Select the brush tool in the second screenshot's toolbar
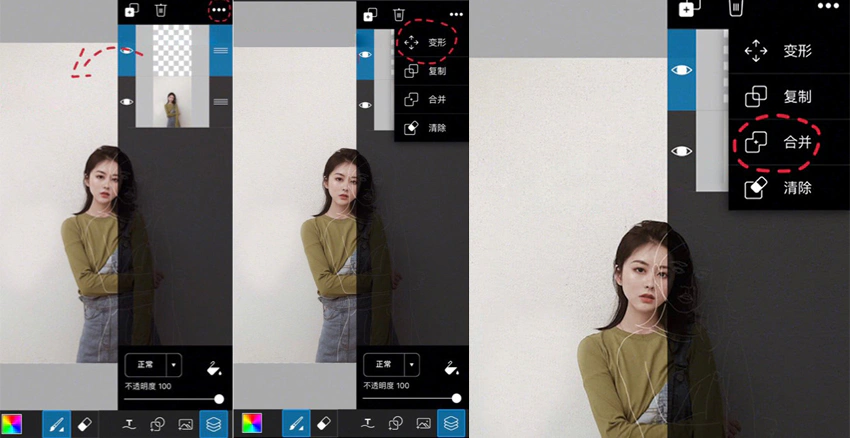850x438 pixels. click(296, 423)
